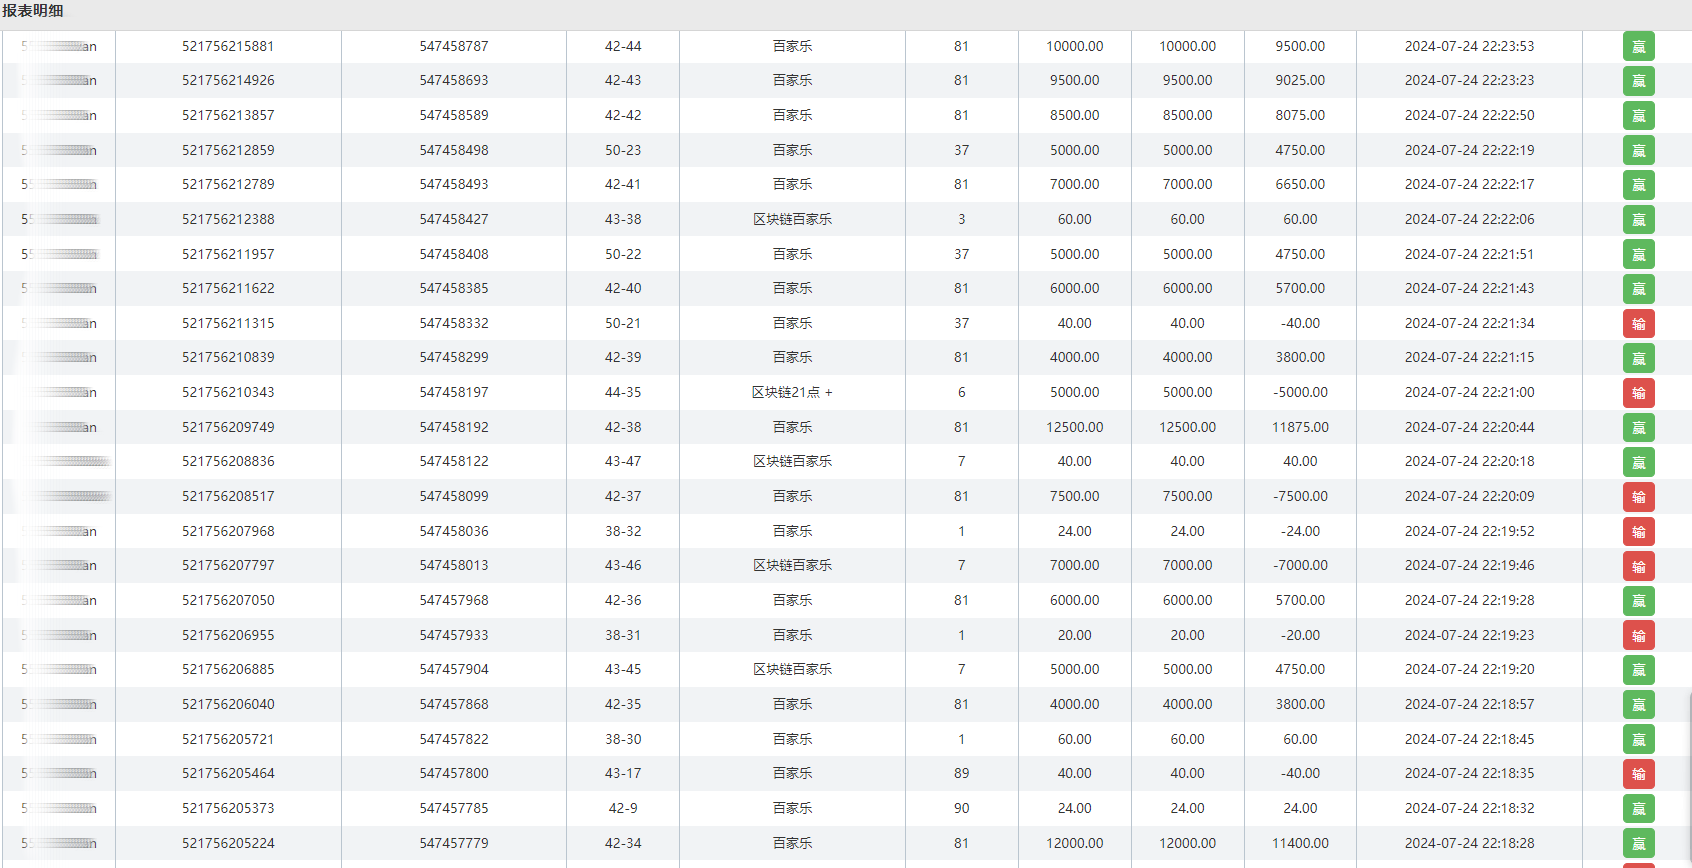The width and height of the screenshot is (1692, 868).
Task: Select order number 521756214926
Action: [x=228, y=80]
